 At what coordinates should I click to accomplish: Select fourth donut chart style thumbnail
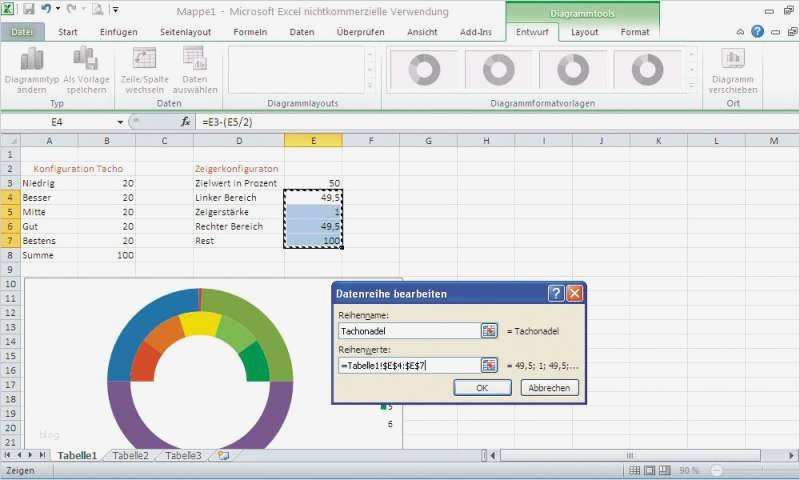[647, 69]
